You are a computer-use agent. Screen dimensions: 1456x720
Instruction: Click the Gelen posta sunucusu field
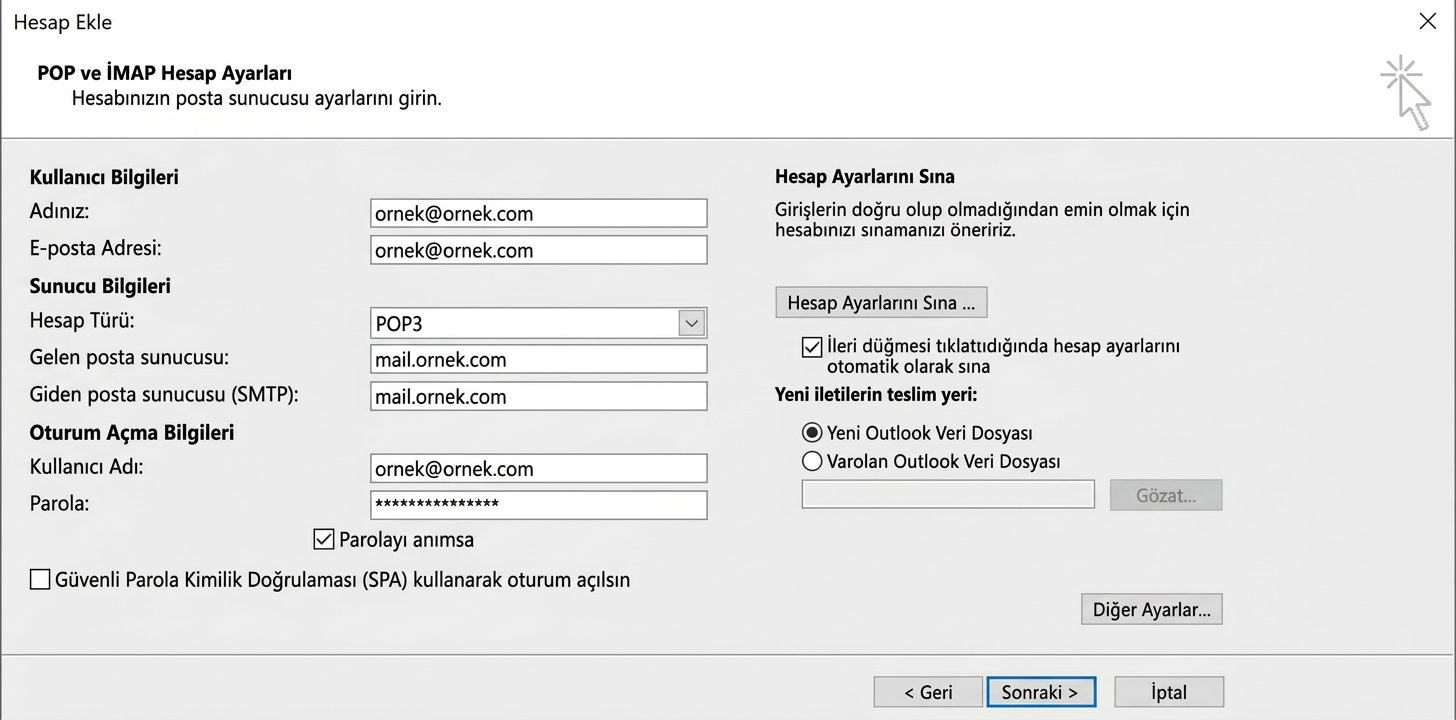[538, 359]
